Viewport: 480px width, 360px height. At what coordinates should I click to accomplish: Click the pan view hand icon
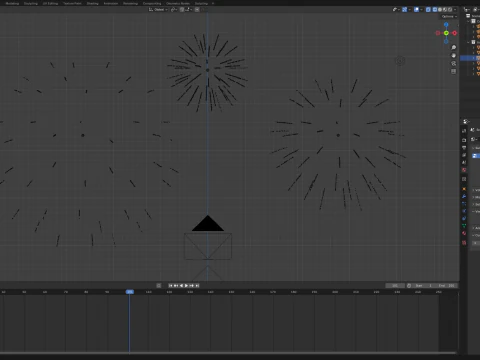click(x=453, y=55)
